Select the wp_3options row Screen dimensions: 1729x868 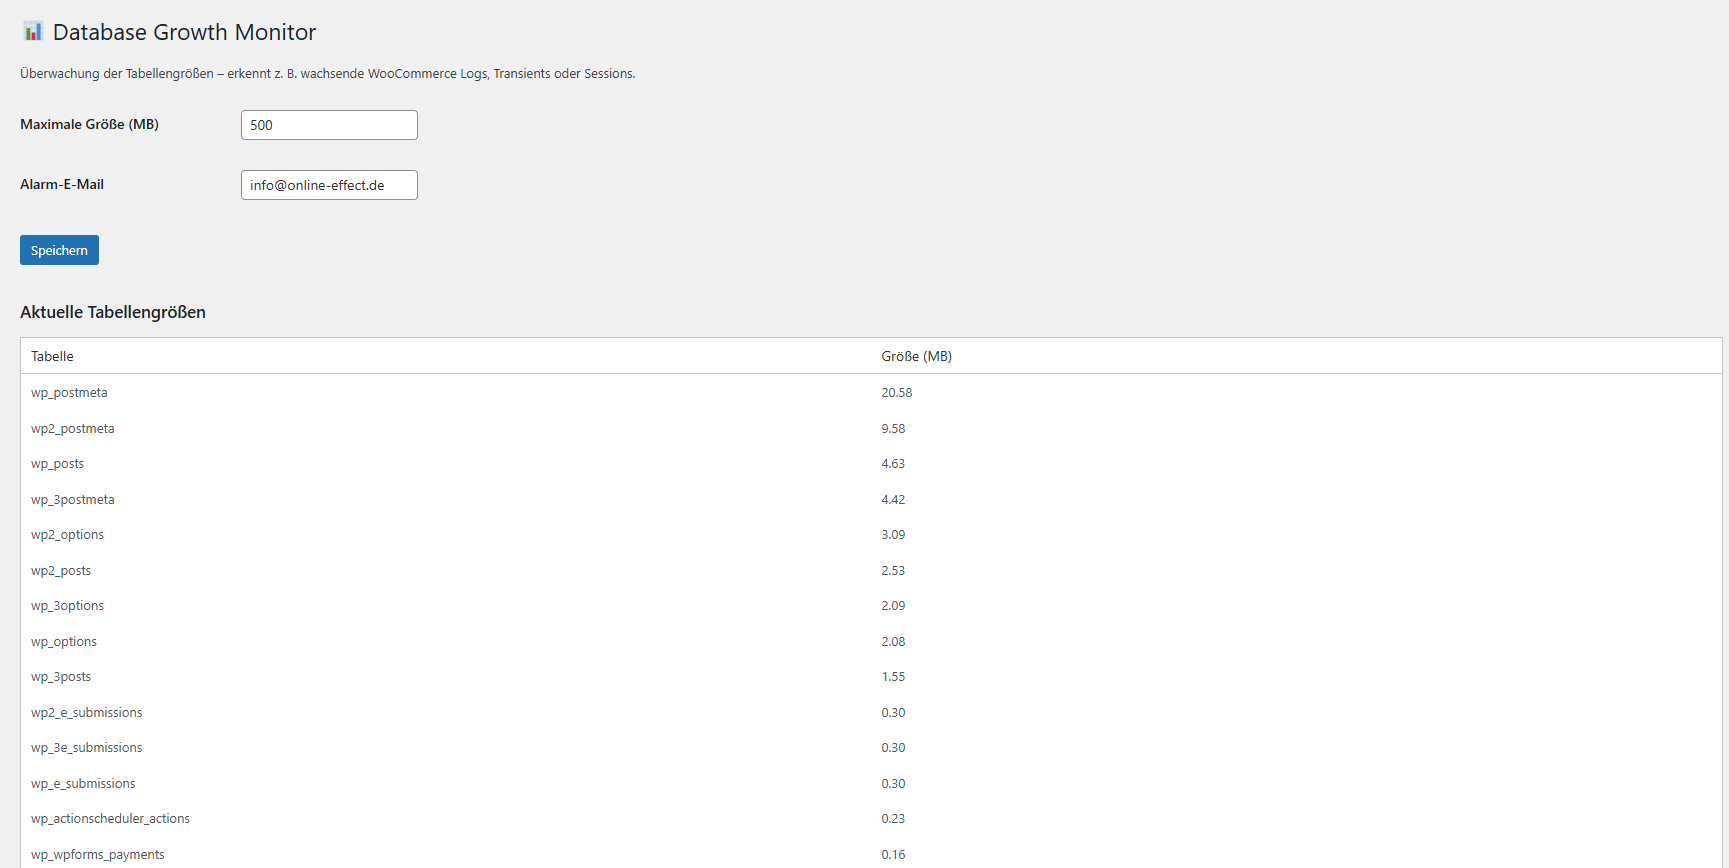pyautogui.click(x=67, y=606)
